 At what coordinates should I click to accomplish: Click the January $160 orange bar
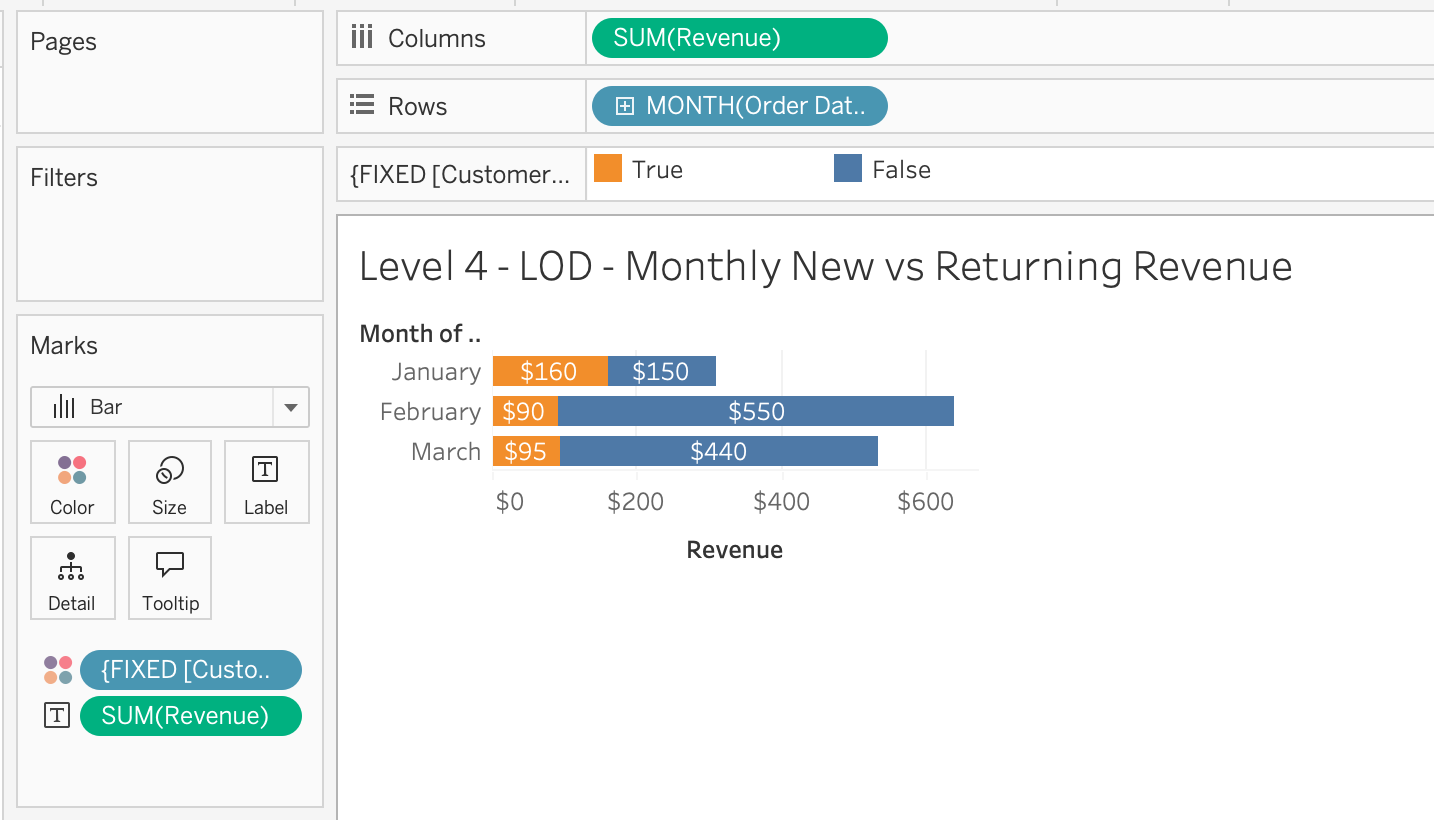(x=549, y=371)
